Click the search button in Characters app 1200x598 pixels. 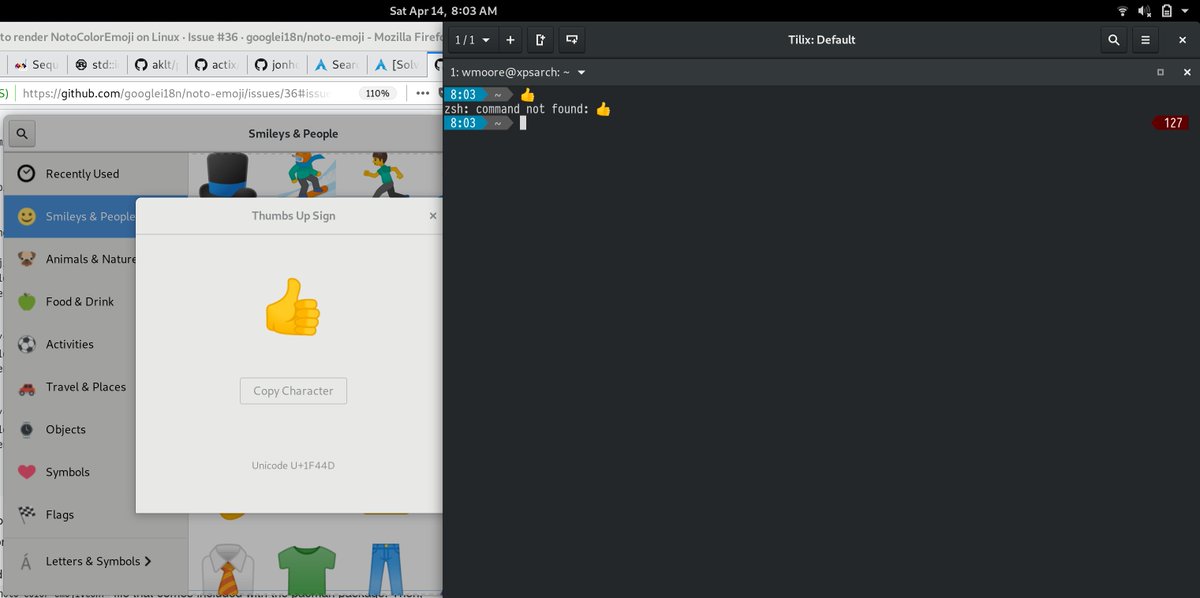(x=22, y=133)
